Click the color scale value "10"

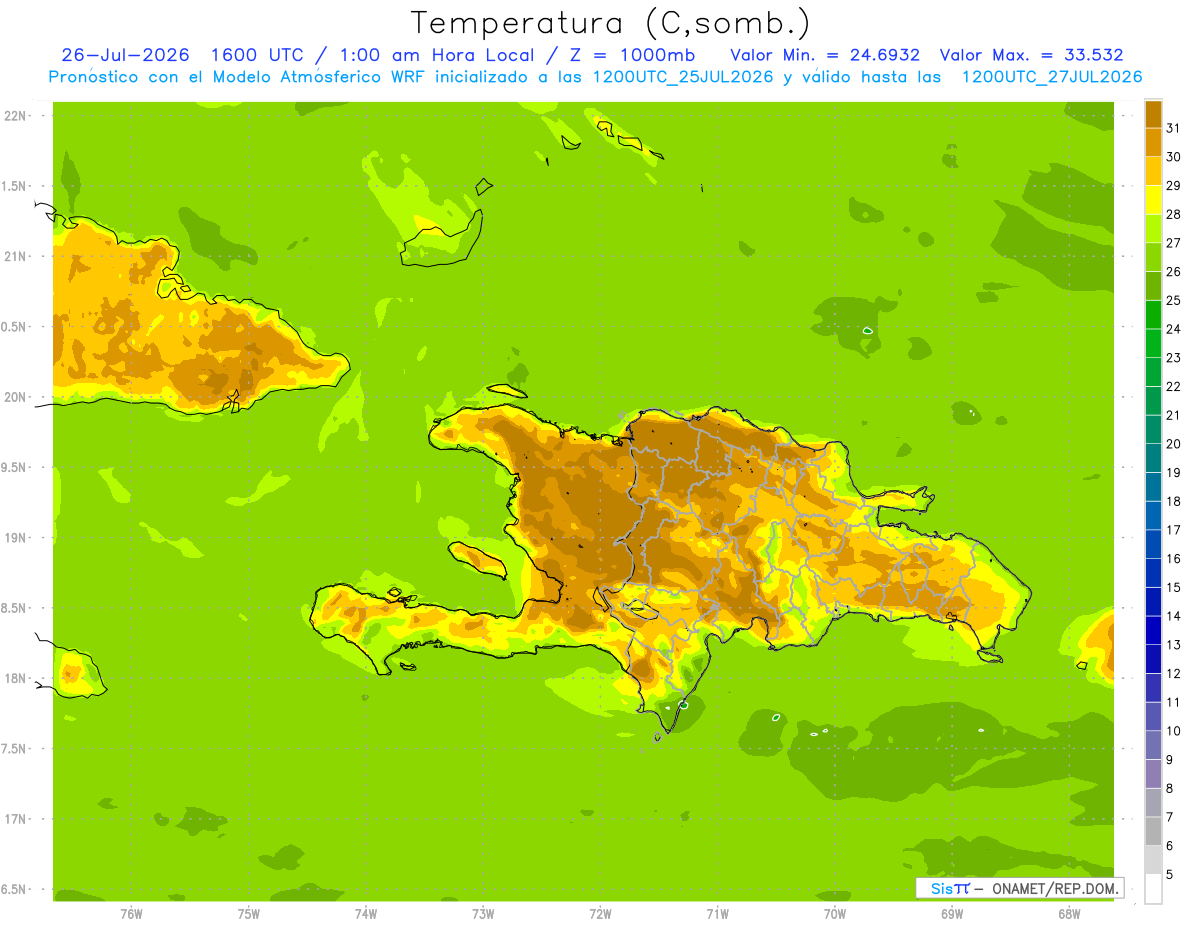coord(1173,731)
